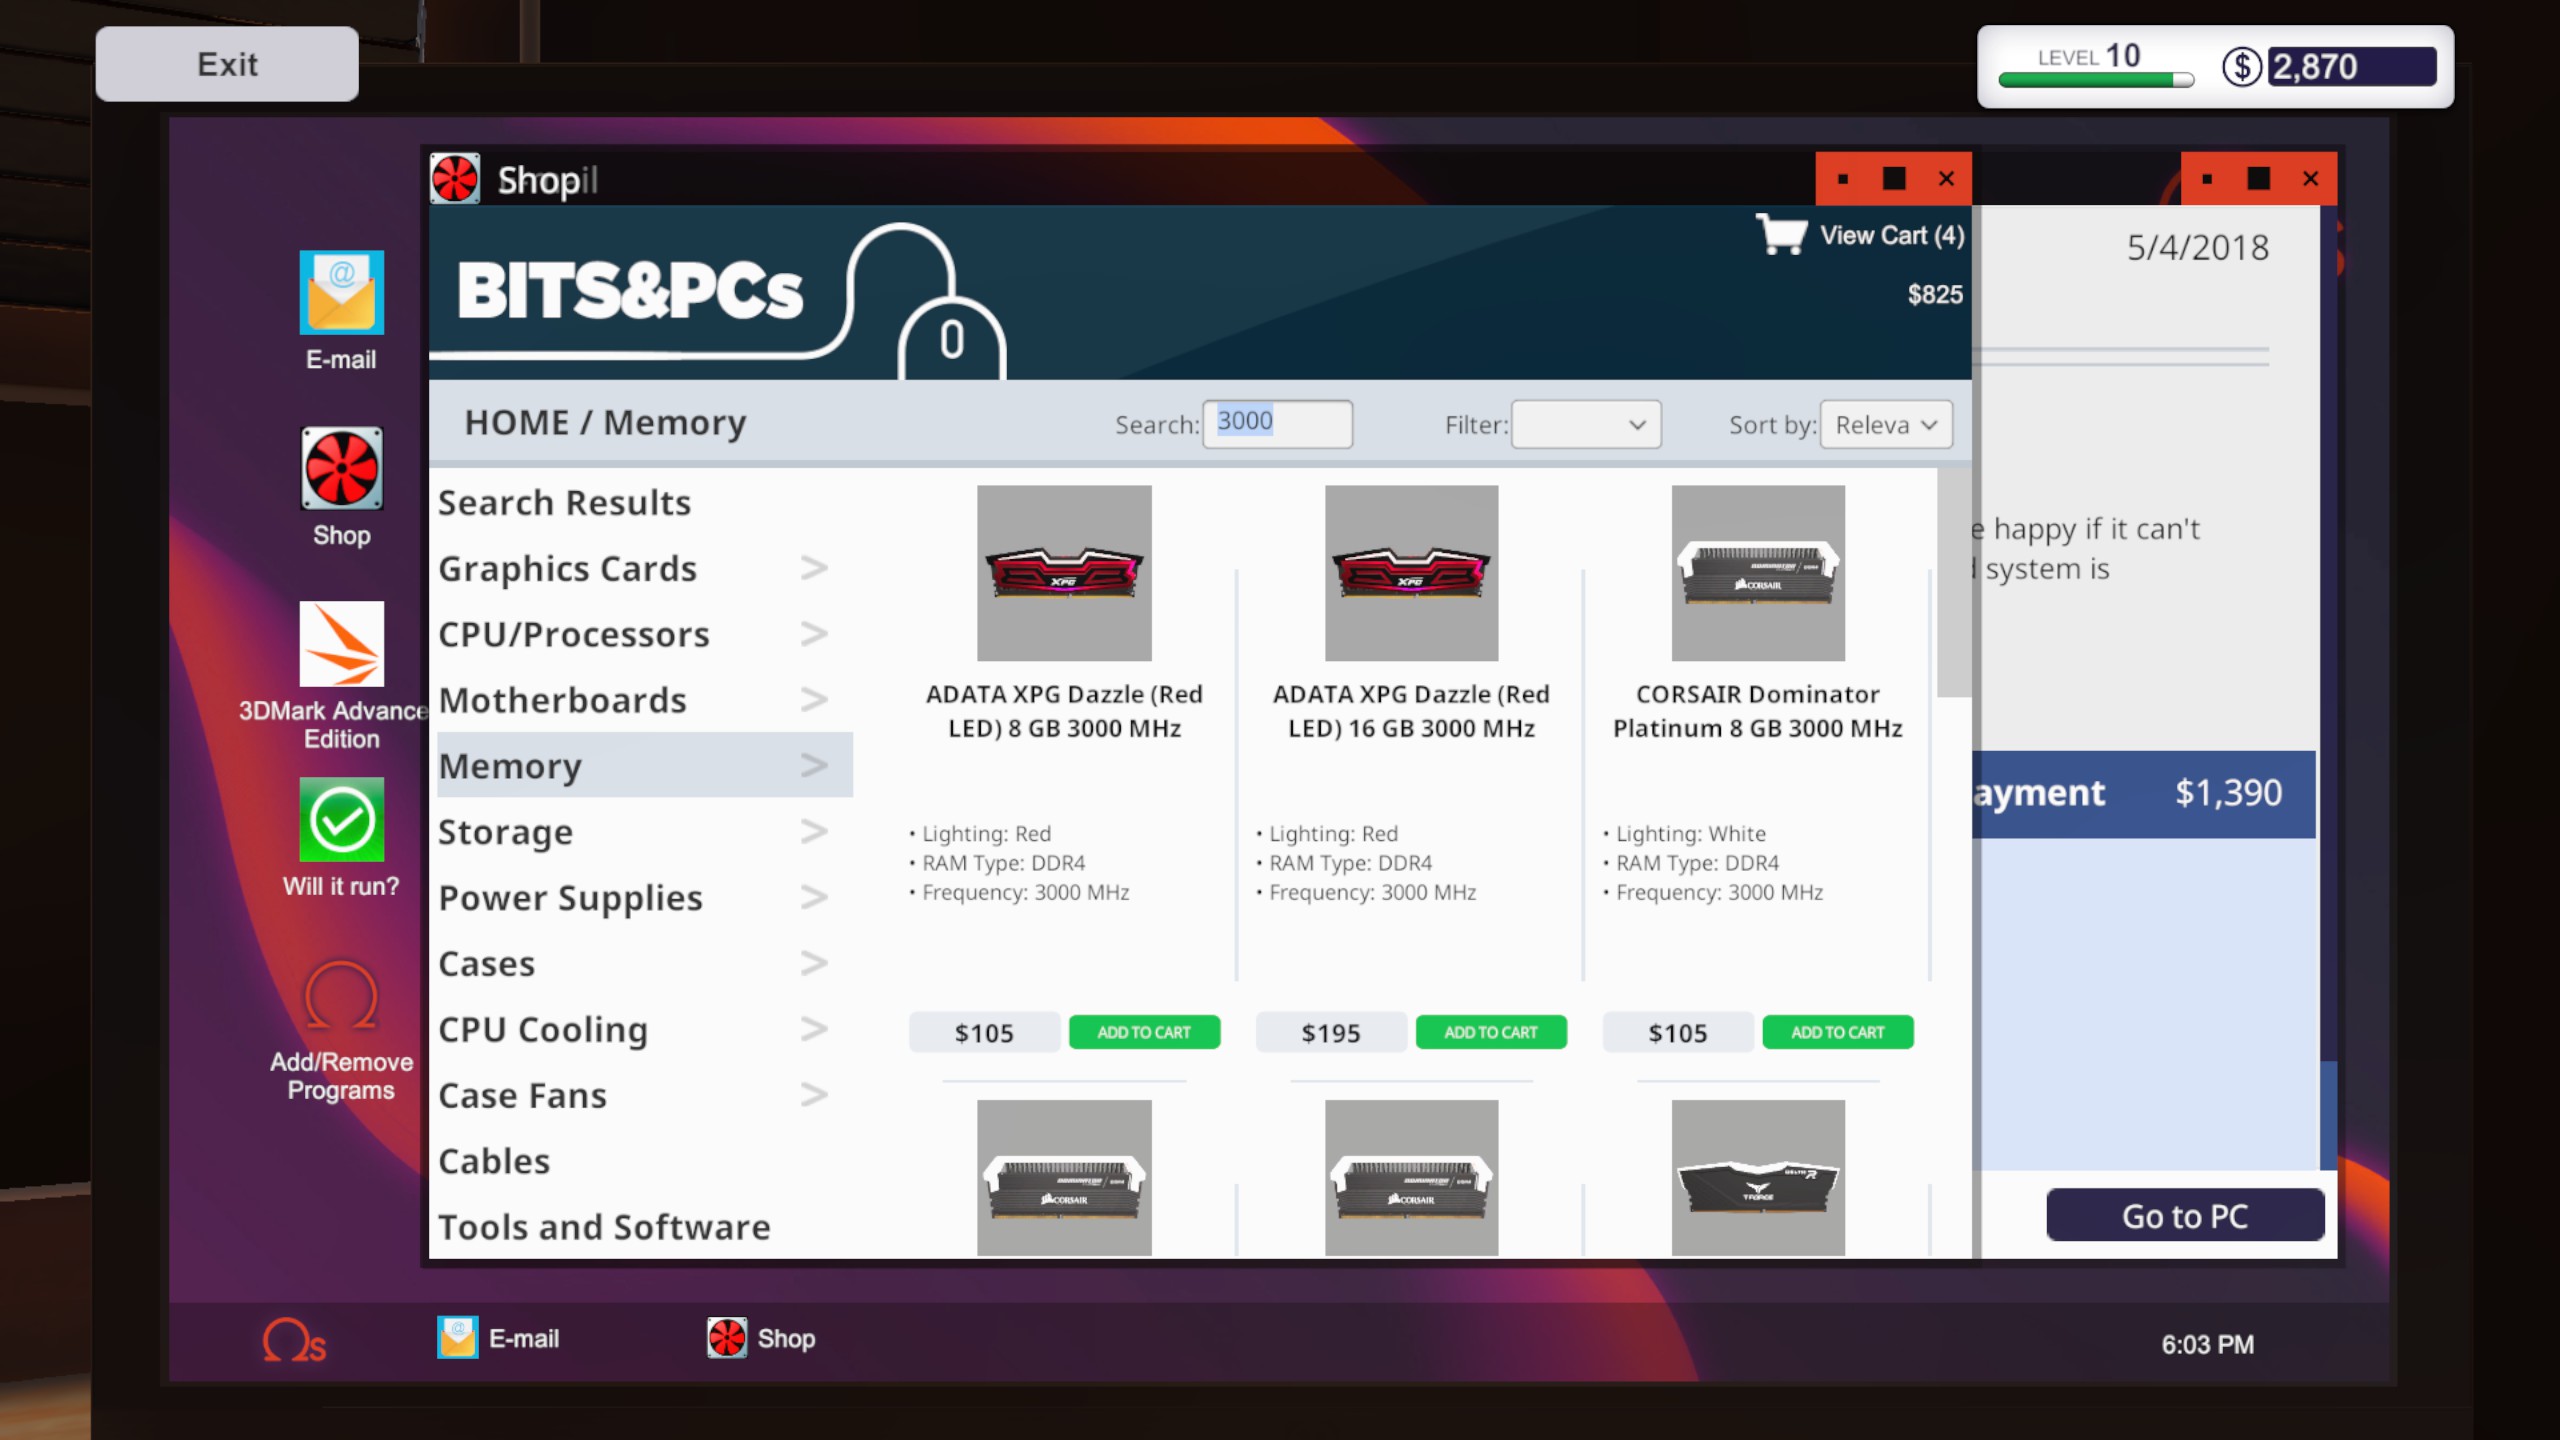Image resolution: width=2560 pixels, height=1440 pixels.
Task: Open the T-Force RAM product image
Action: pyautogui.click(x=1758, y=1178)
